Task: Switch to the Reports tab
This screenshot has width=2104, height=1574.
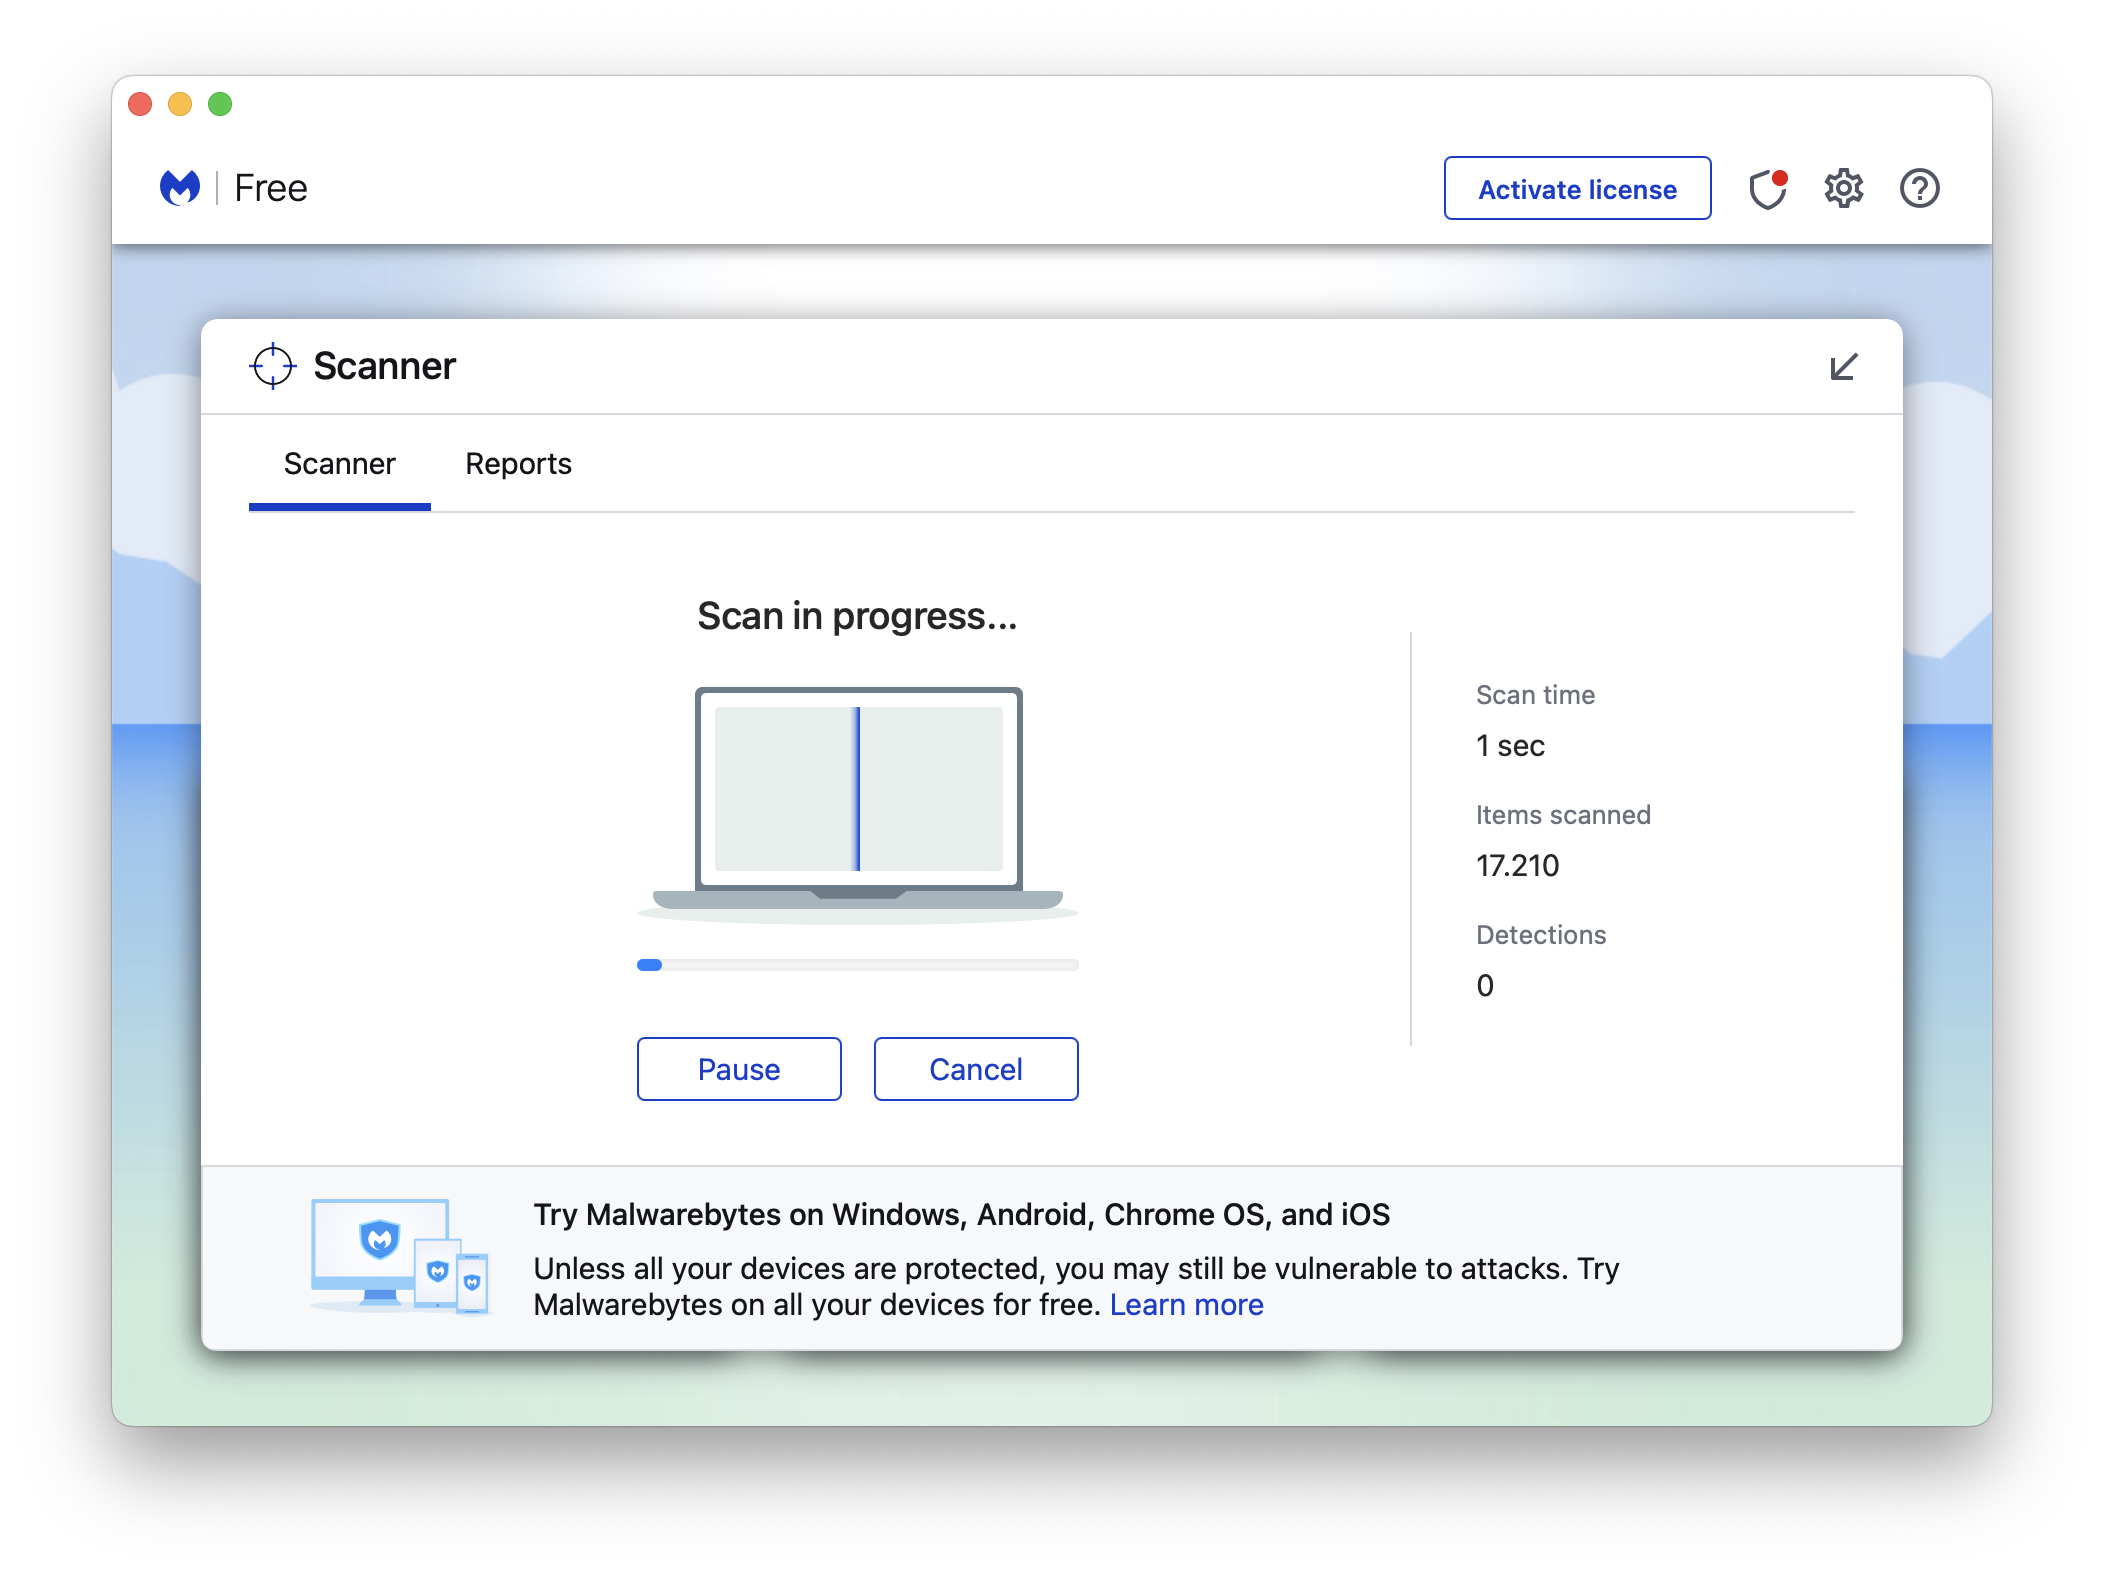Action: (518, 463)
